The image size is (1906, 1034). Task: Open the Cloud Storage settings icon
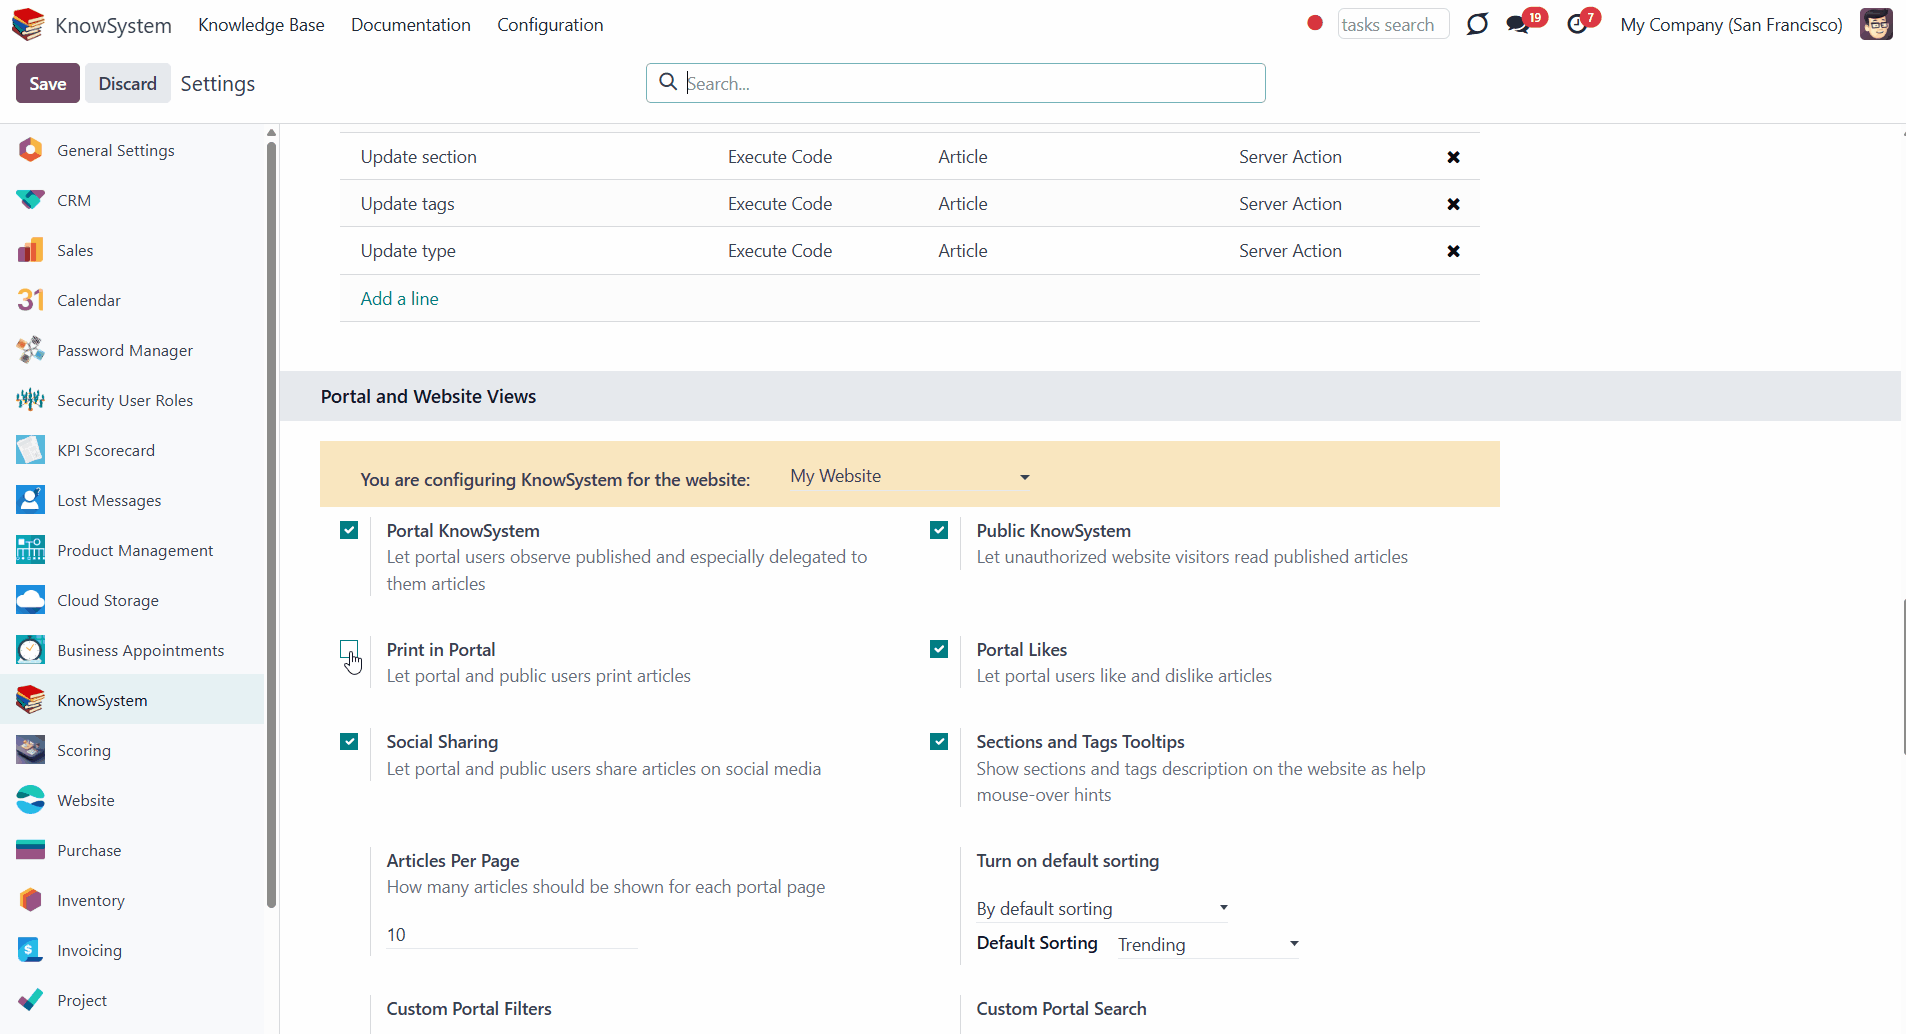coord(30,600)
